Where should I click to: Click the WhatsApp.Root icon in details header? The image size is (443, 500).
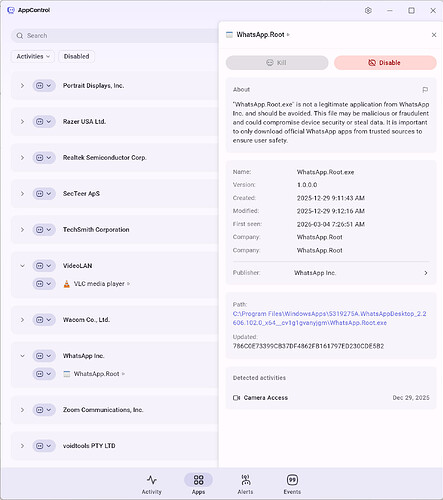tap(229, 35)
